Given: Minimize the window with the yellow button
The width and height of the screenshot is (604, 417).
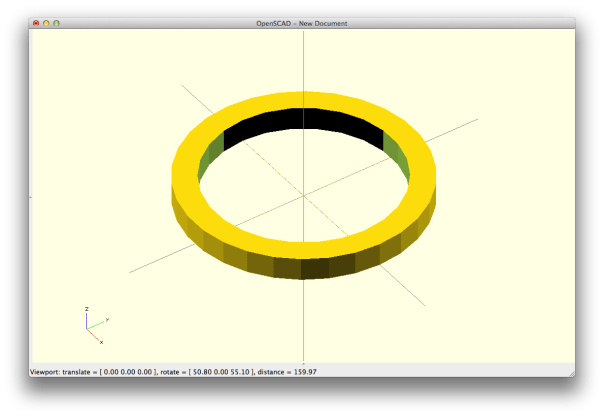Looking at the screenshot, I should 46,21.
